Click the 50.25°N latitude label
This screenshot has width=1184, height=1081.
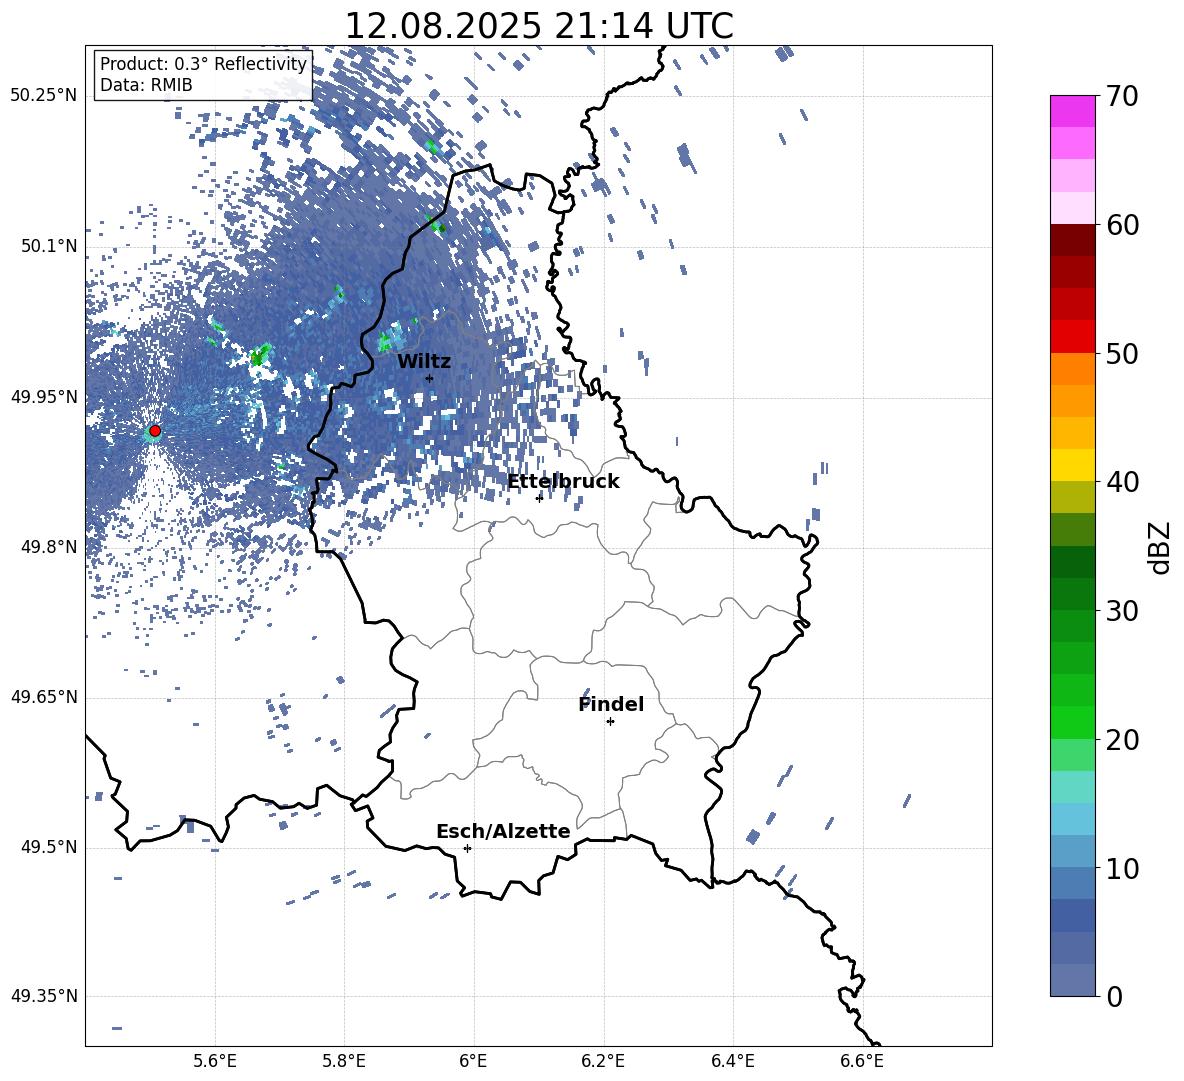point(44,96)
